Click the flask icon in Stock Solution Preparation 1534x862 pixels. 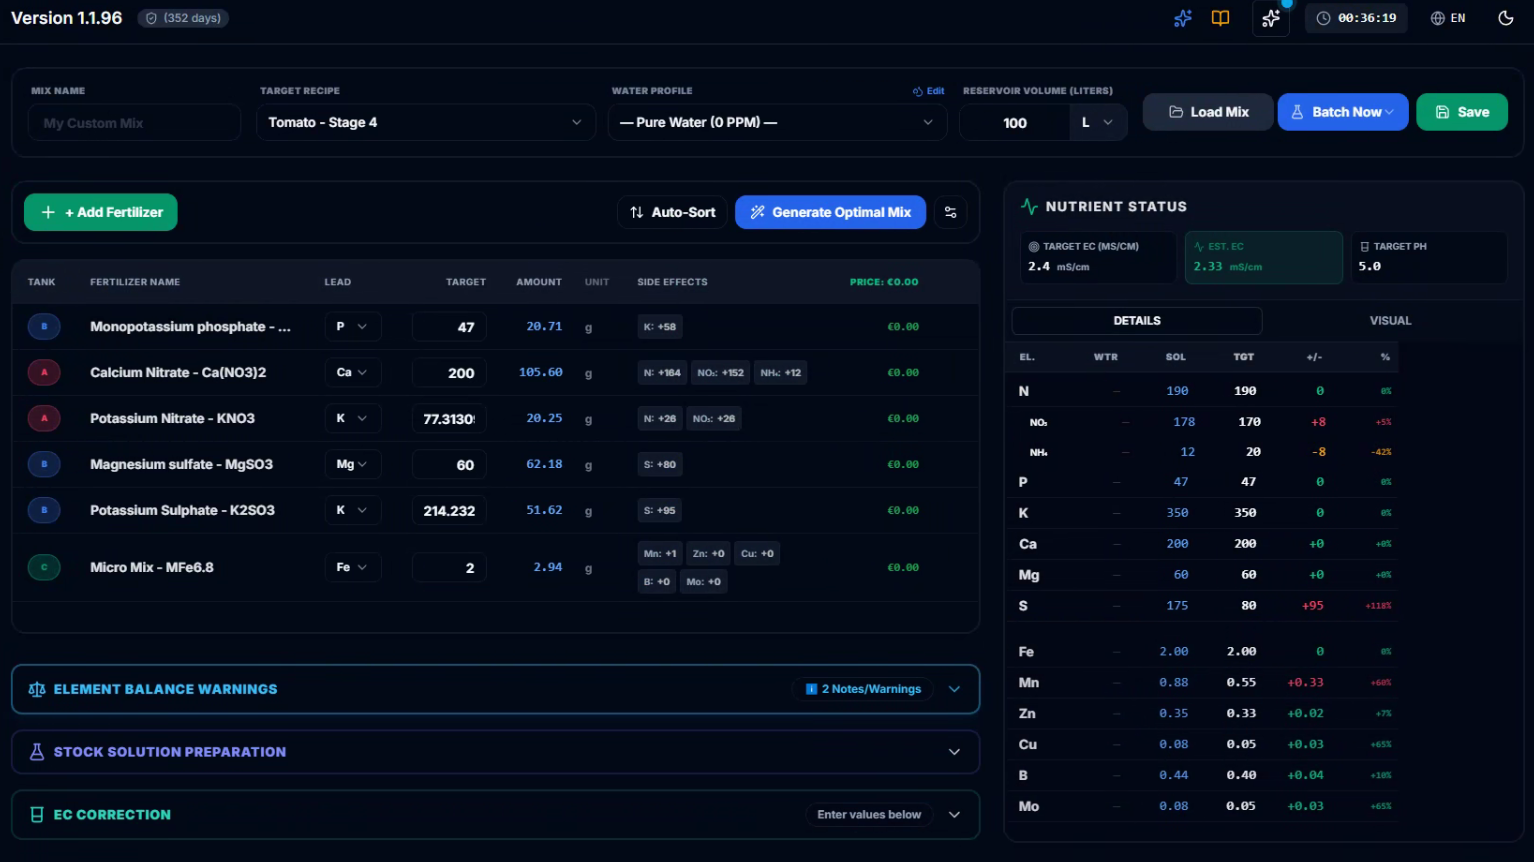point(37,752)
